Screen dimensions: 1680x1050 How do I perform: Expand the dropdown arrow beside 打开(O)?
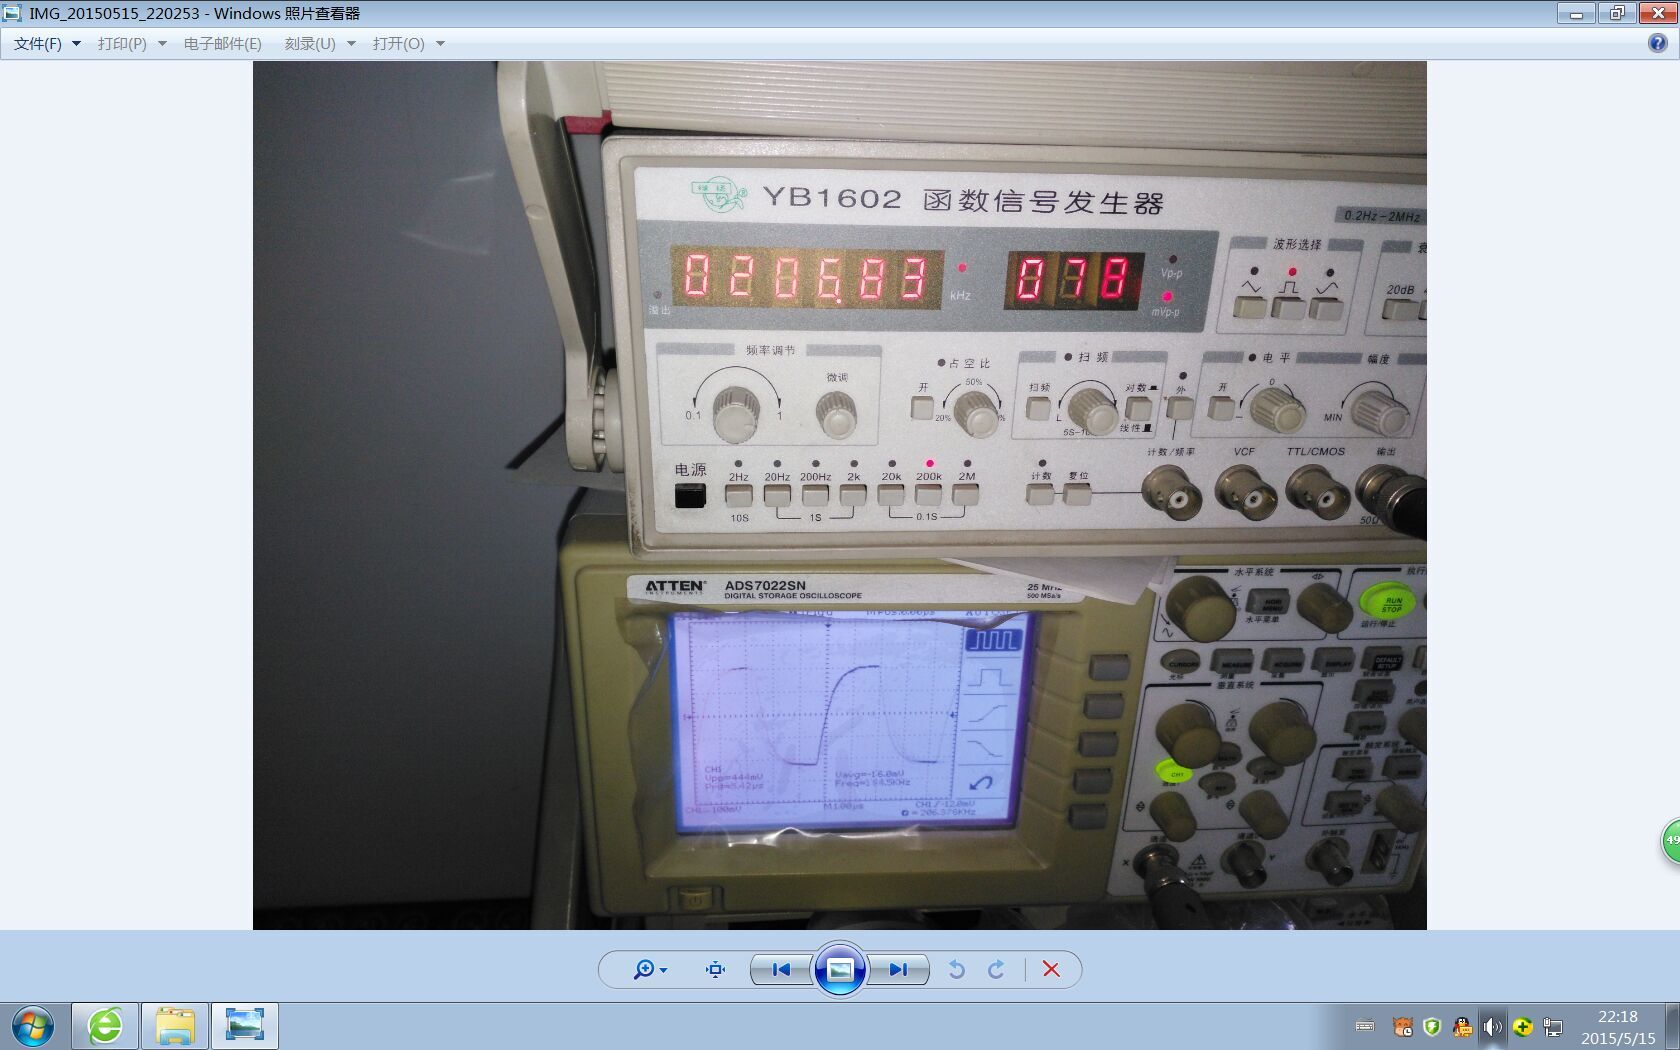(x=440, y=44)
